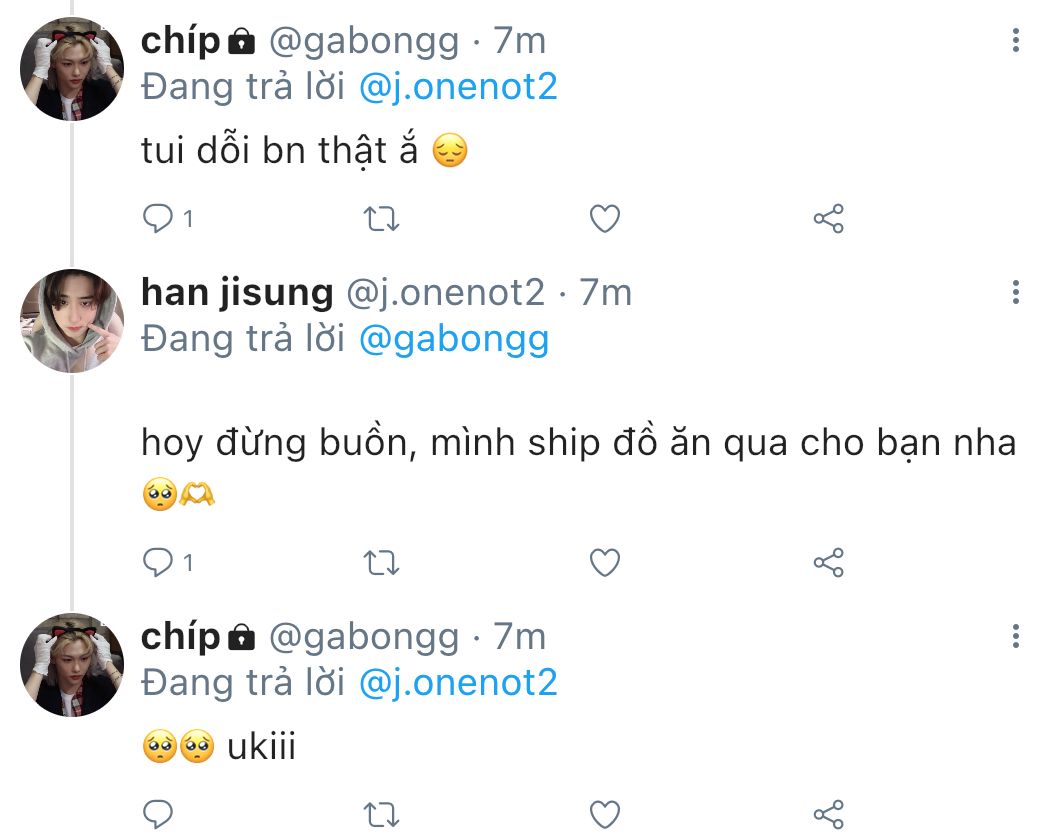The width and height of the screenshot is (1053, 839).
Task: Open @gabongg mention in han jisung's reply
Action: point(454,339)
